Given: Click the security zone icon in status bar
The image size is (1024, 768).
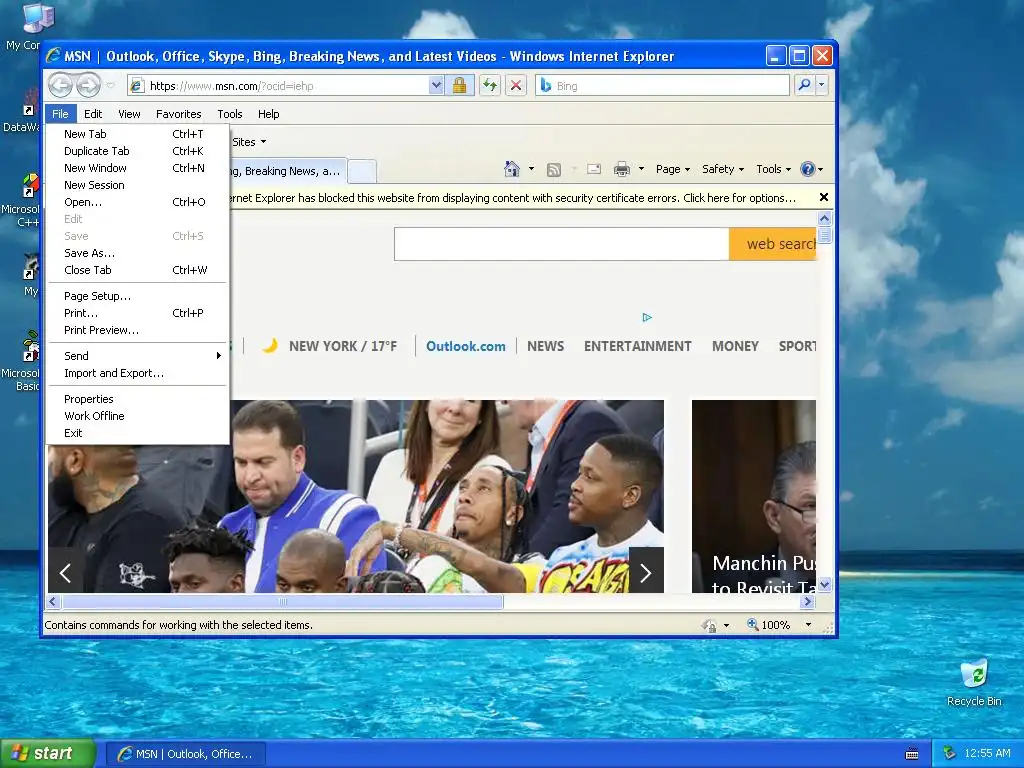Looking at the screenshot, I should click(709, 625).
